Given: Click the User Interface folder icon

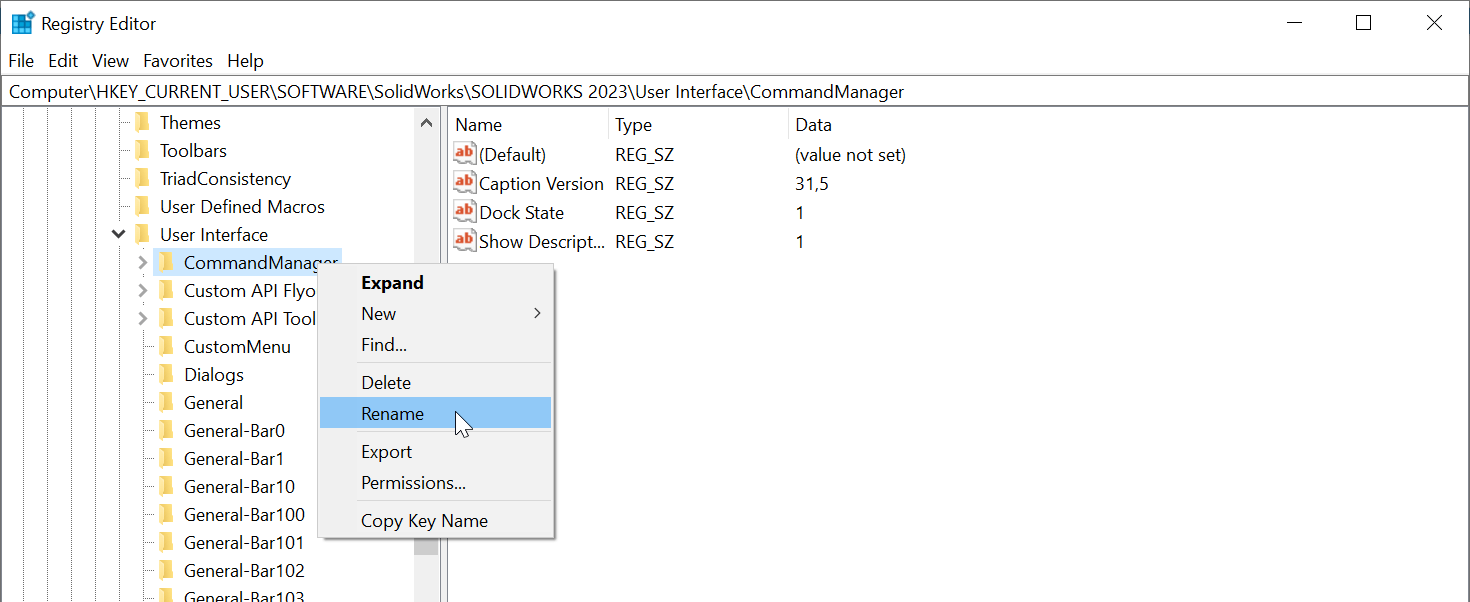Looking at the screenshot, I should click(x=142, y=235).
